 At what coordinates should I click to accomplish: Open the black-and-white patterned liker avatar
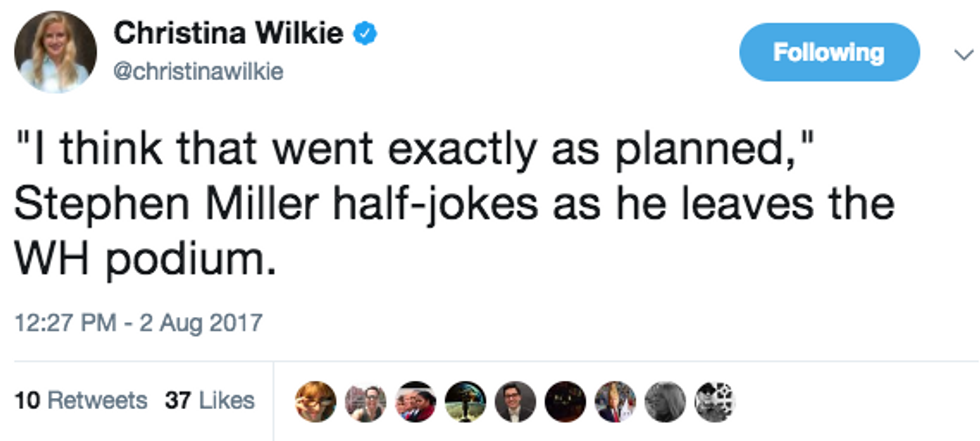[715, 402]
